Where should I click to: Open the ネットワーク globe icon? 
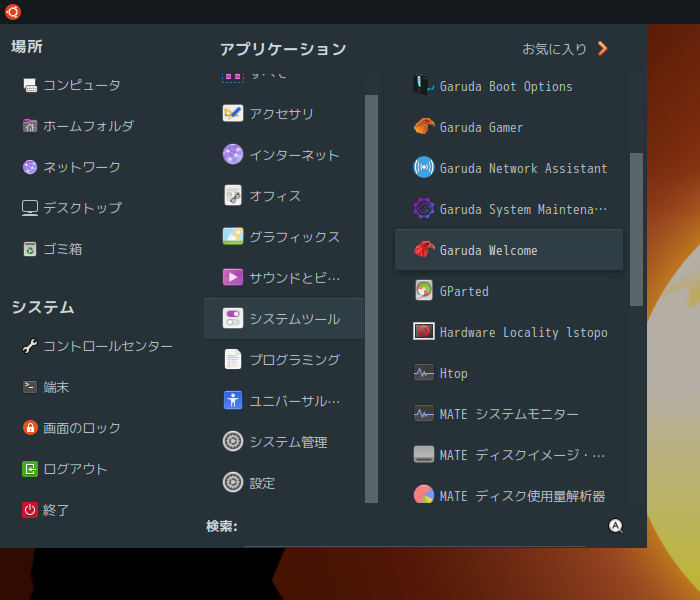pos(30,167)
